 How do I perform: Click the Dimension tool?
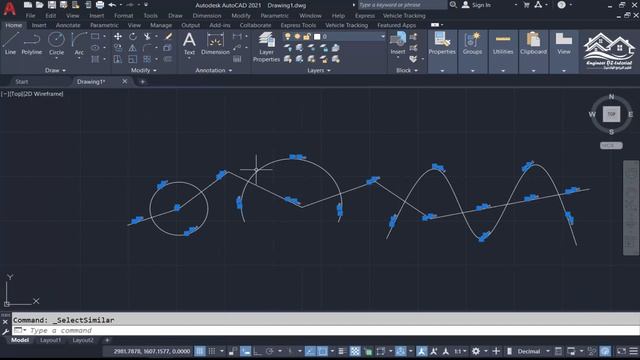(x=216, y=44)
